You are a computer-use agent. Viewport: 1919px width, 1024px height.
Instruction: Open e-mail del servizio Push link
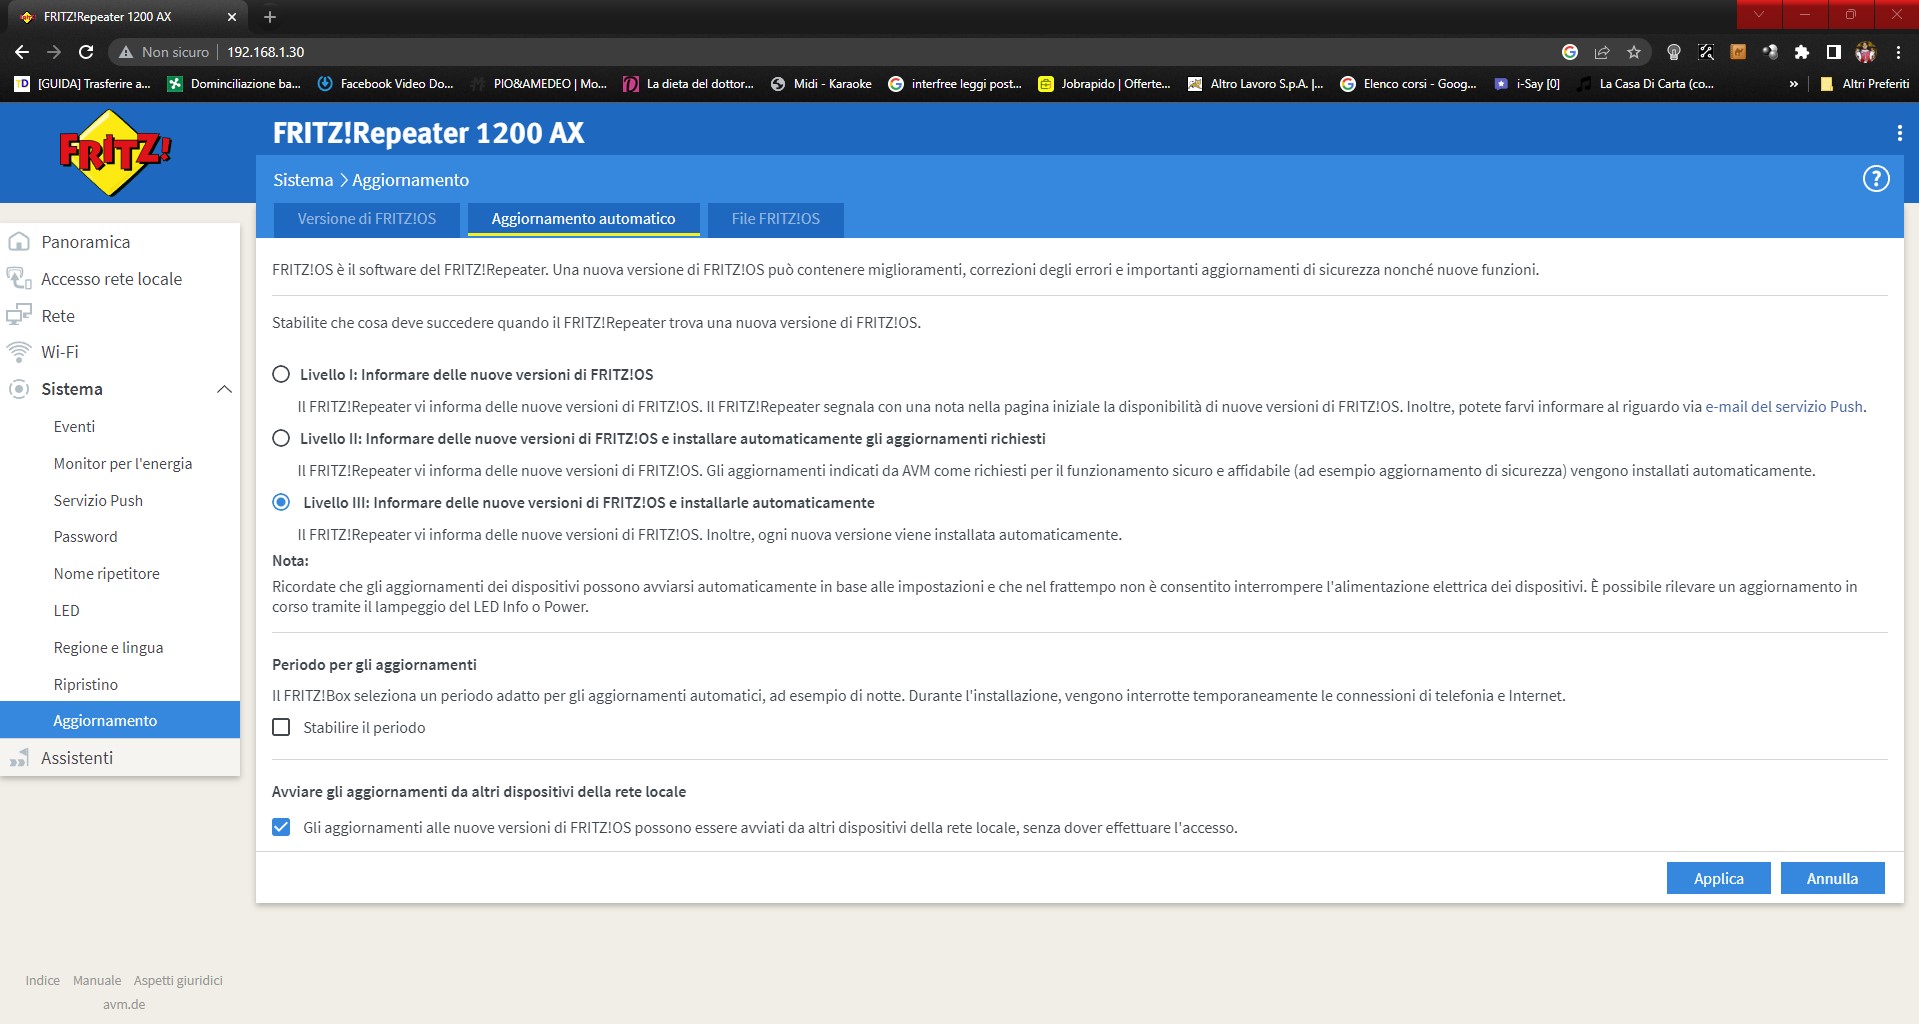[x=1784, y=407]
